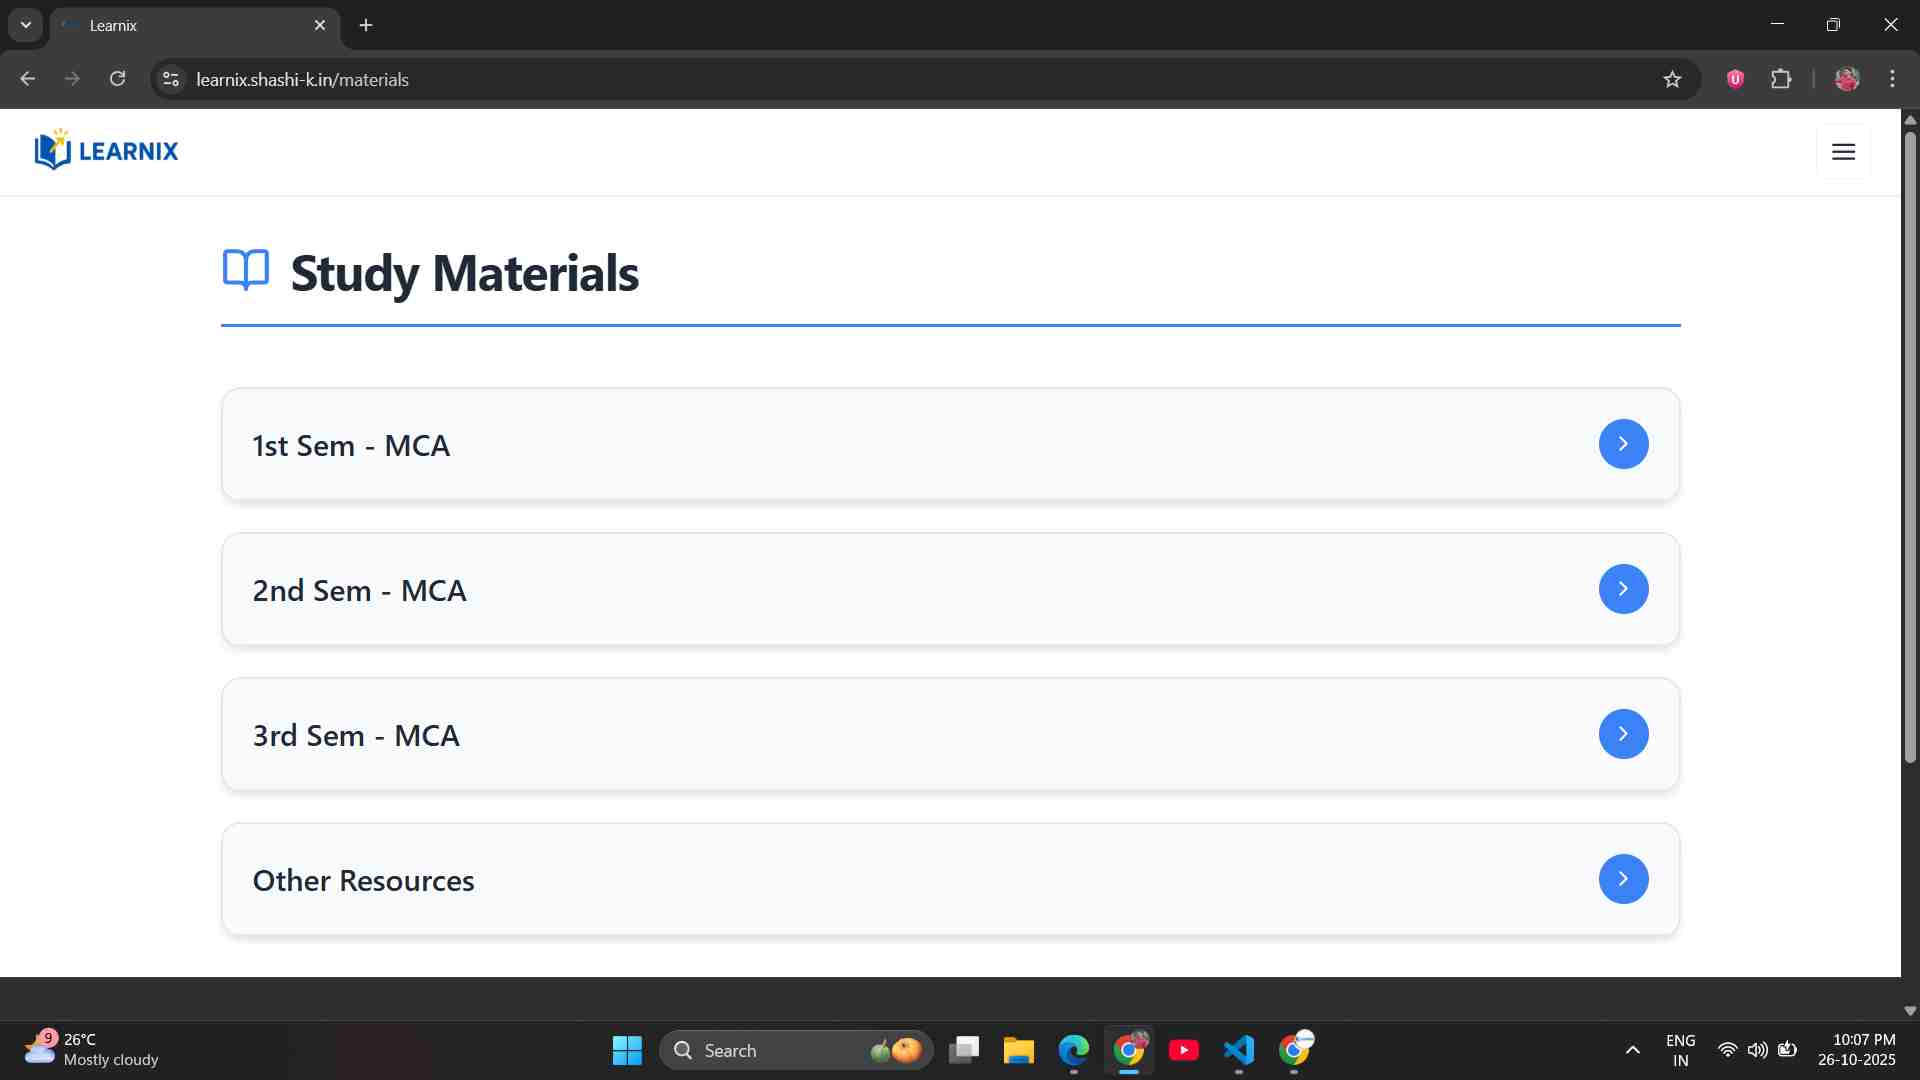The image size is (1920, 1080).
Task: Click the red shield extension icon
Action: [1735, 79]
